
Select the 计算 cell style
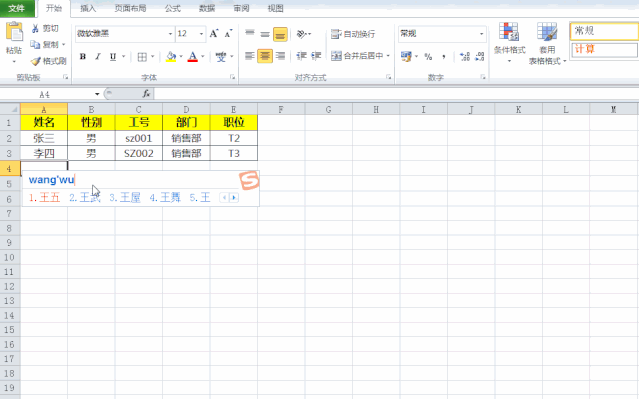coord(604,50)
